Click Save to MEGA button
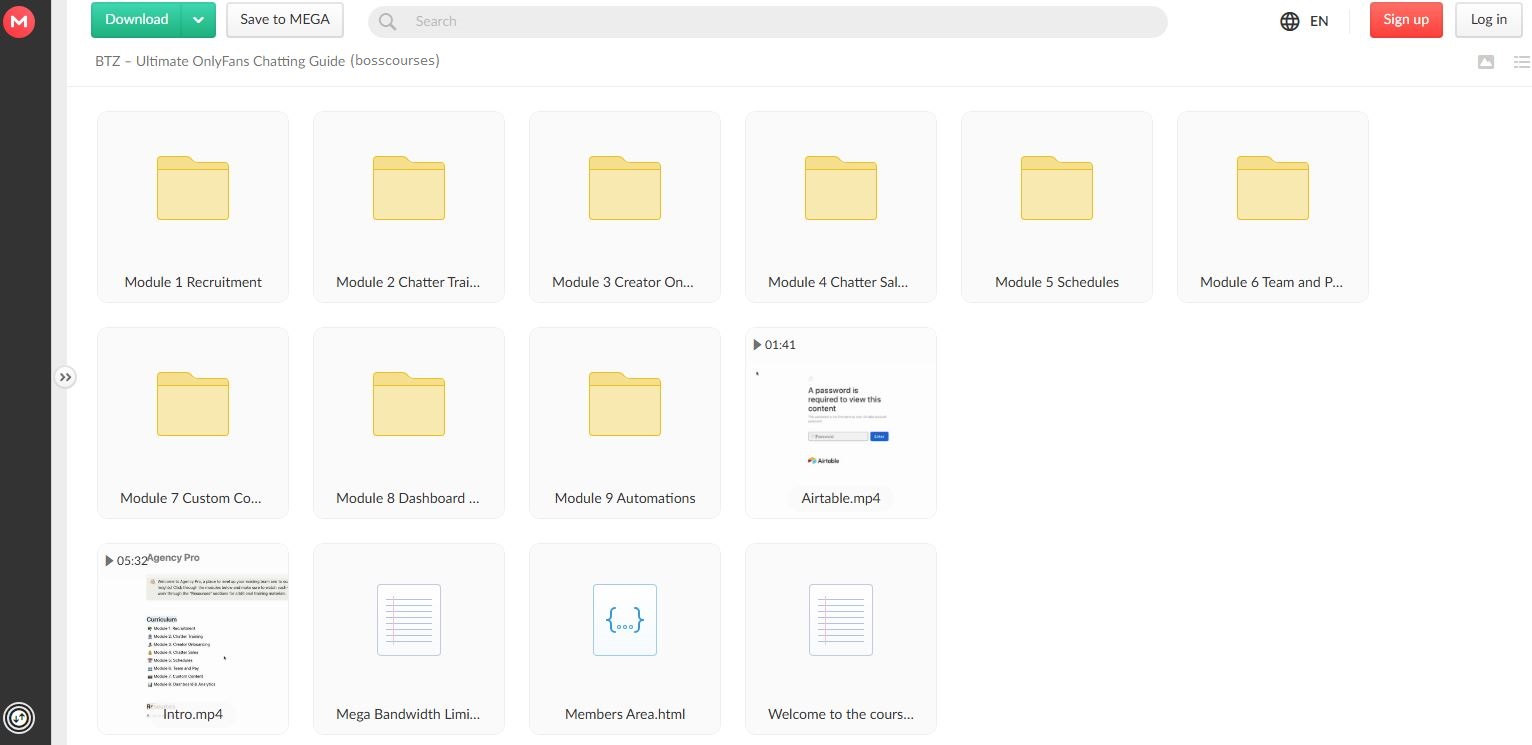 click(x=285, y=20)
